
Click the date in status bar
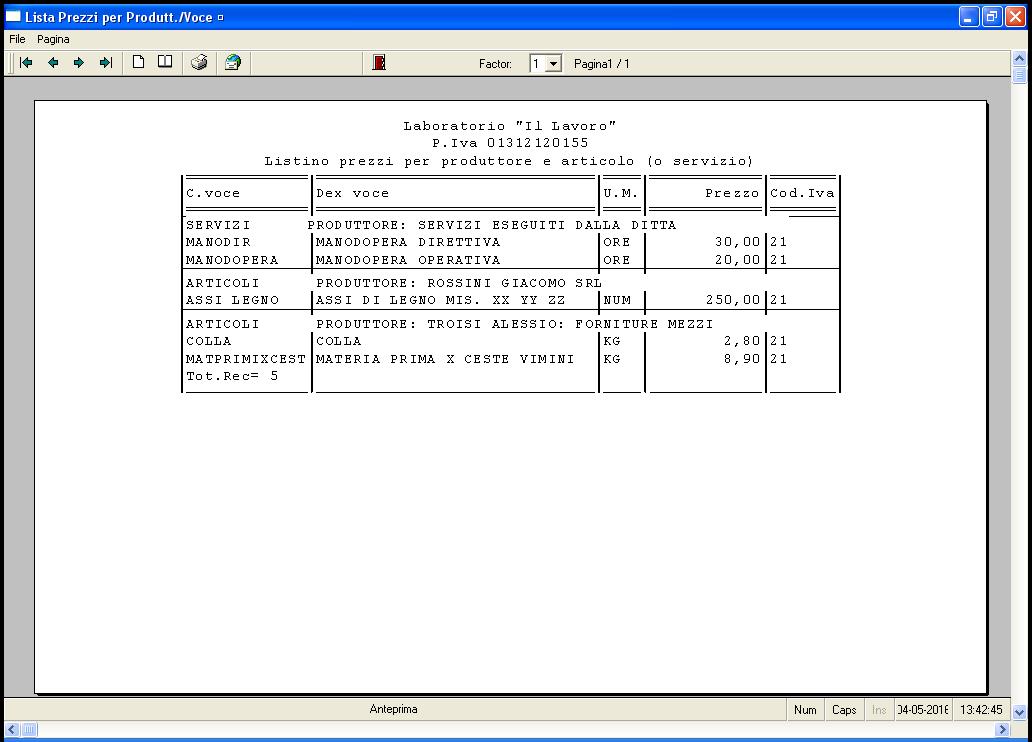[923, 710]
